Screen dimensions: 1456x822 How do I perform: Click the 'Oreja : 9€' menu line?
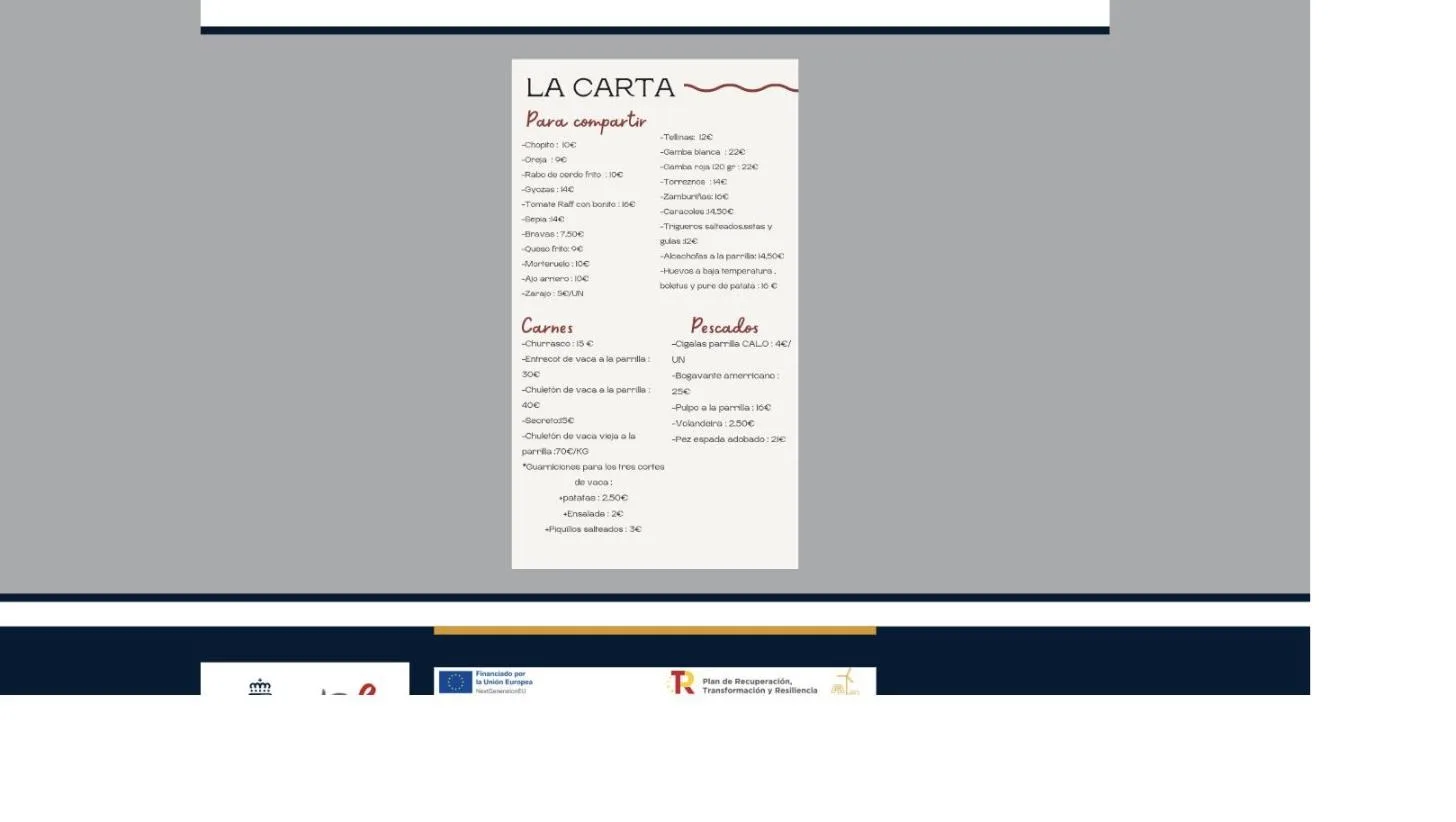coord(544,160)
